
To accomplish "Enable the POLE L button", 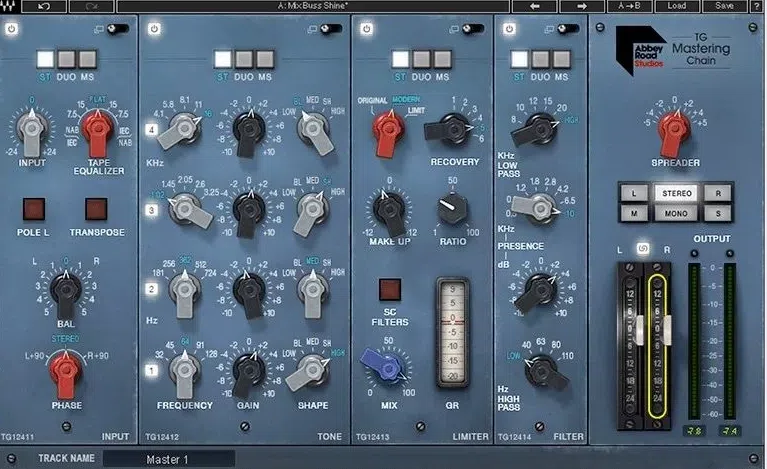I will click(x=34, y=209).
